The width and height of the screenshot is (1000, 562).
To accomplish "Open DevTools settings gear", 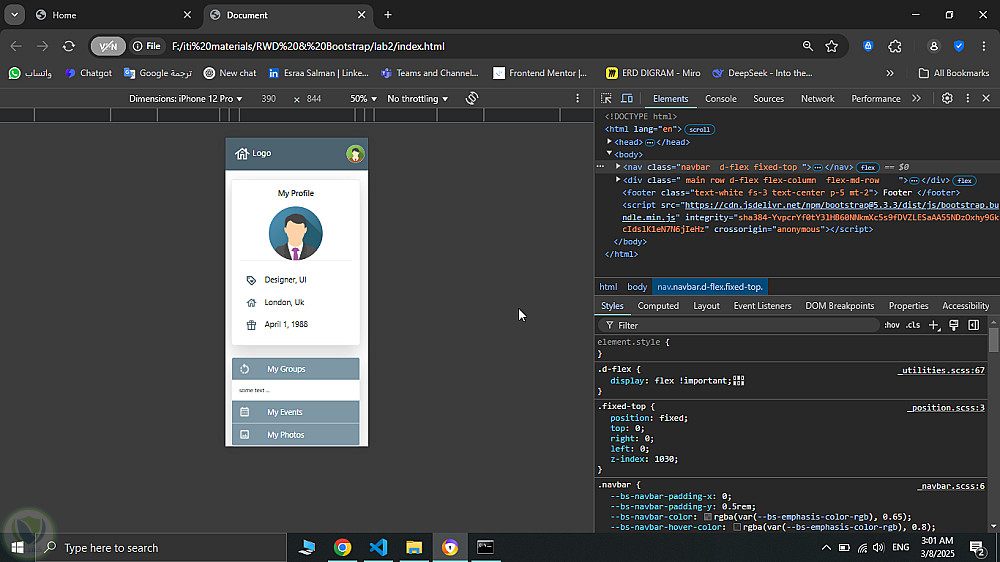I will coord(947,98).
